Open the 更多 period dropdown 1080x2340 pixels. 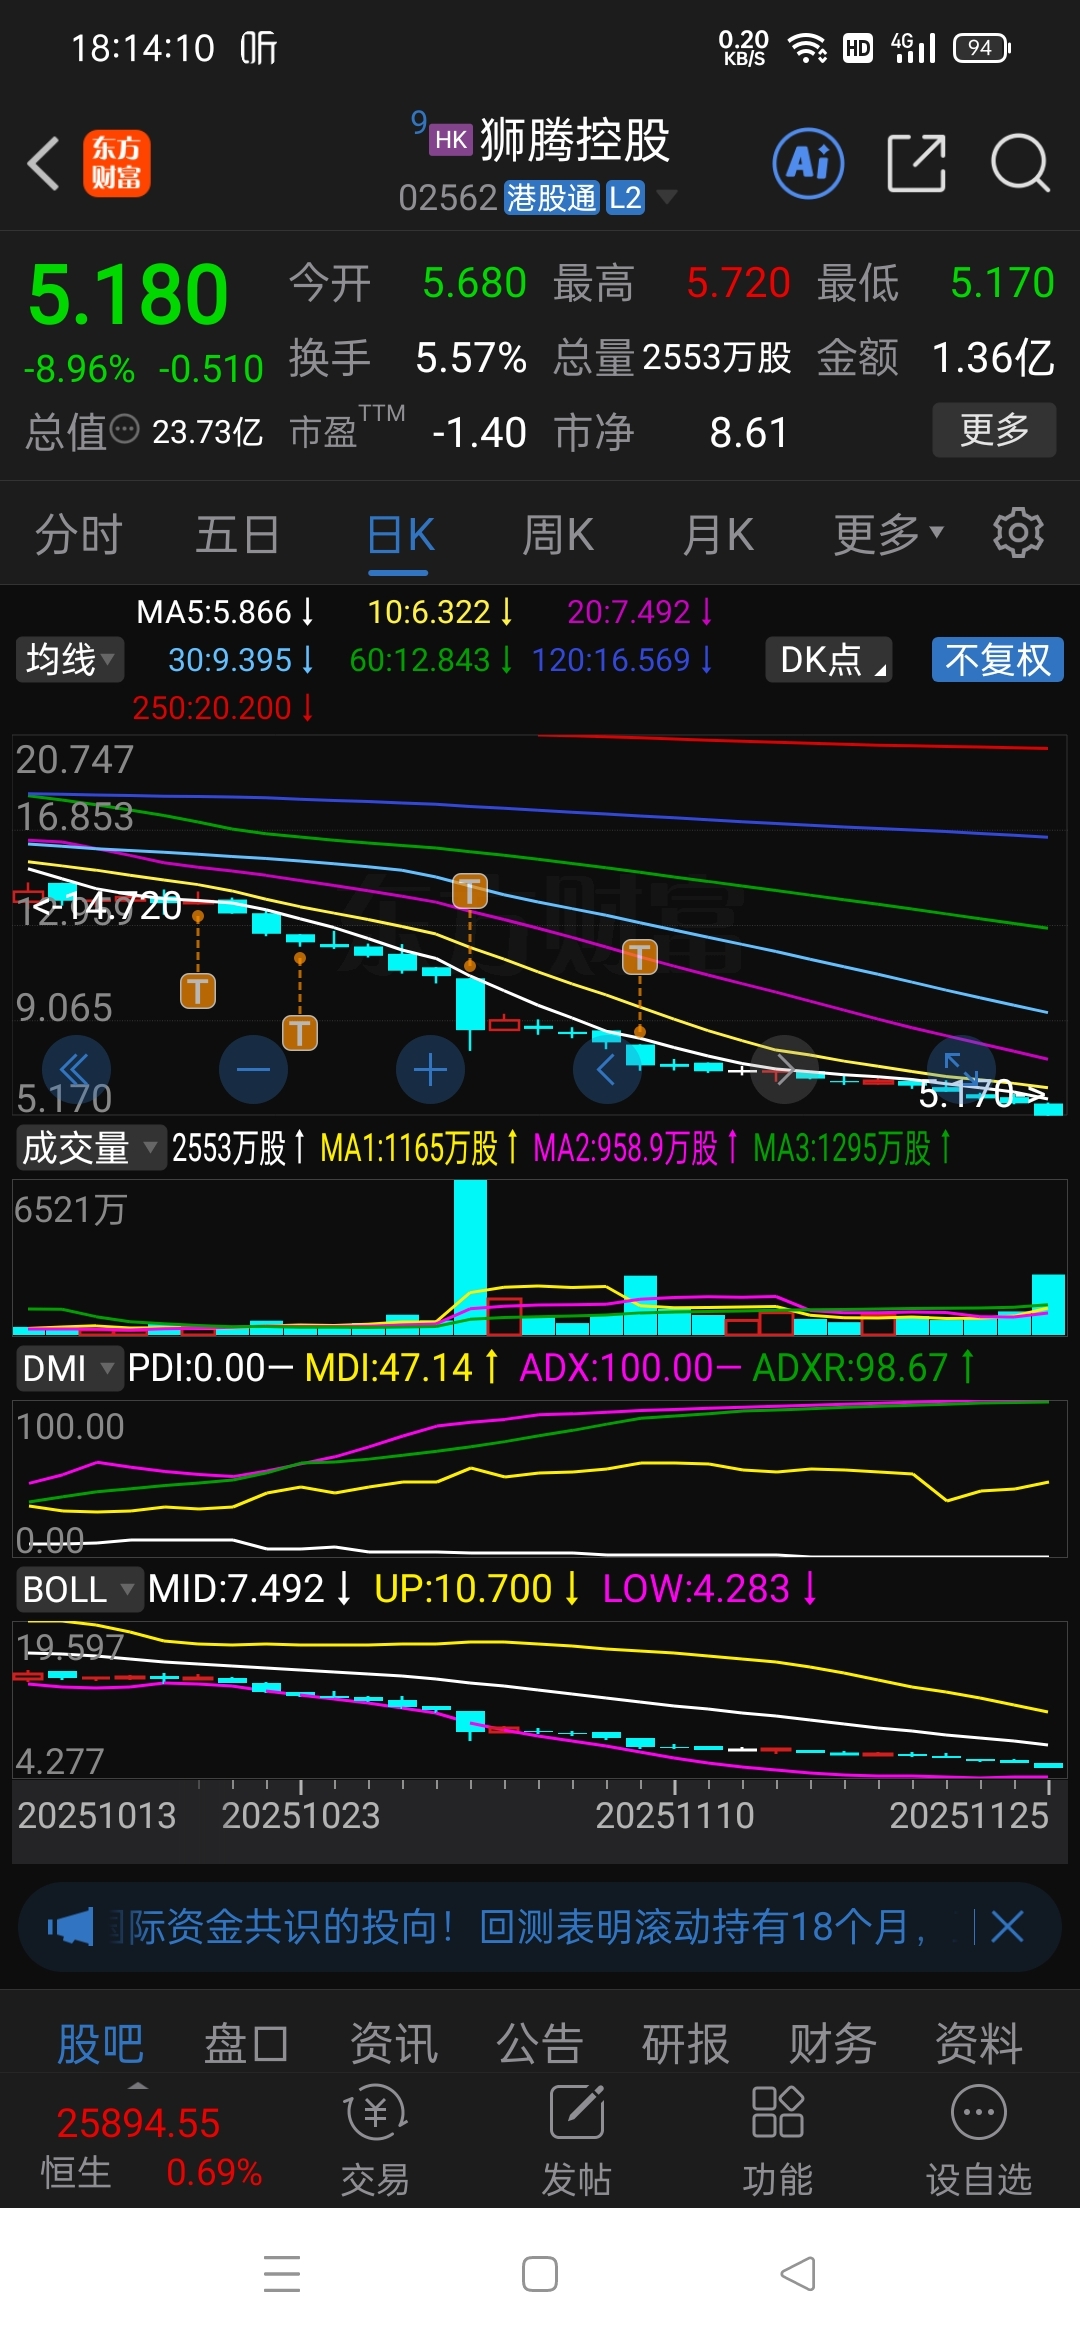[x=888, y=534]
